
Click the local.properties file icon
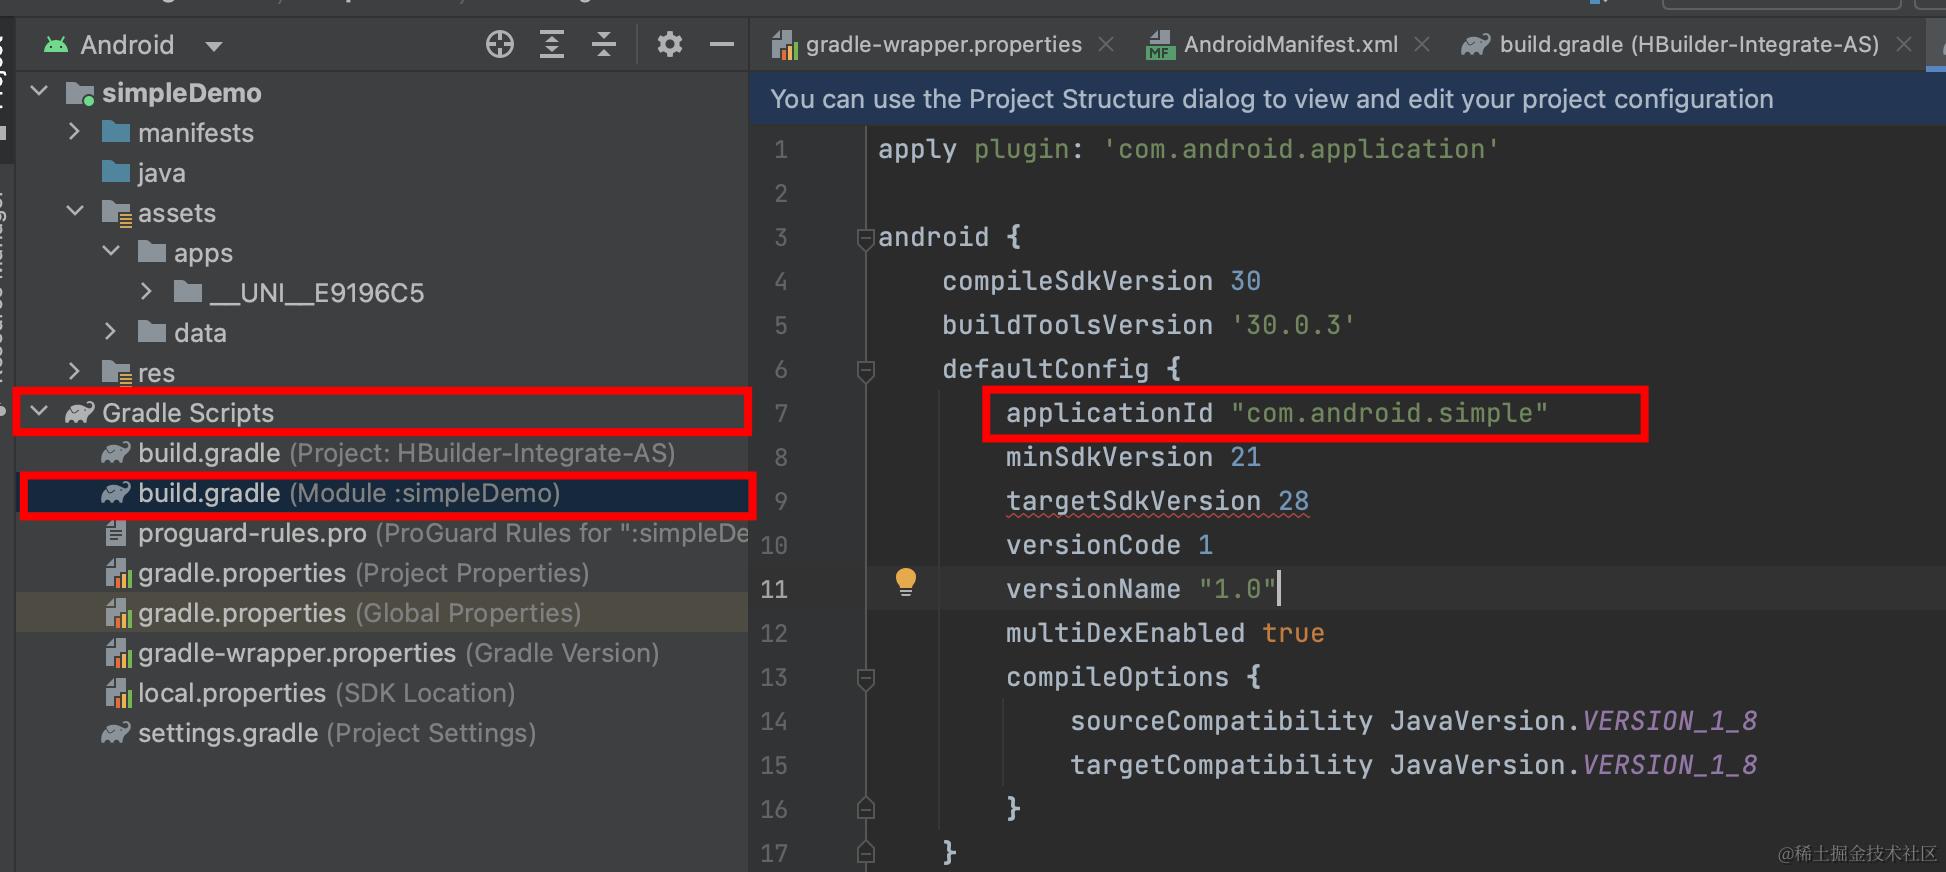point(118,693)
